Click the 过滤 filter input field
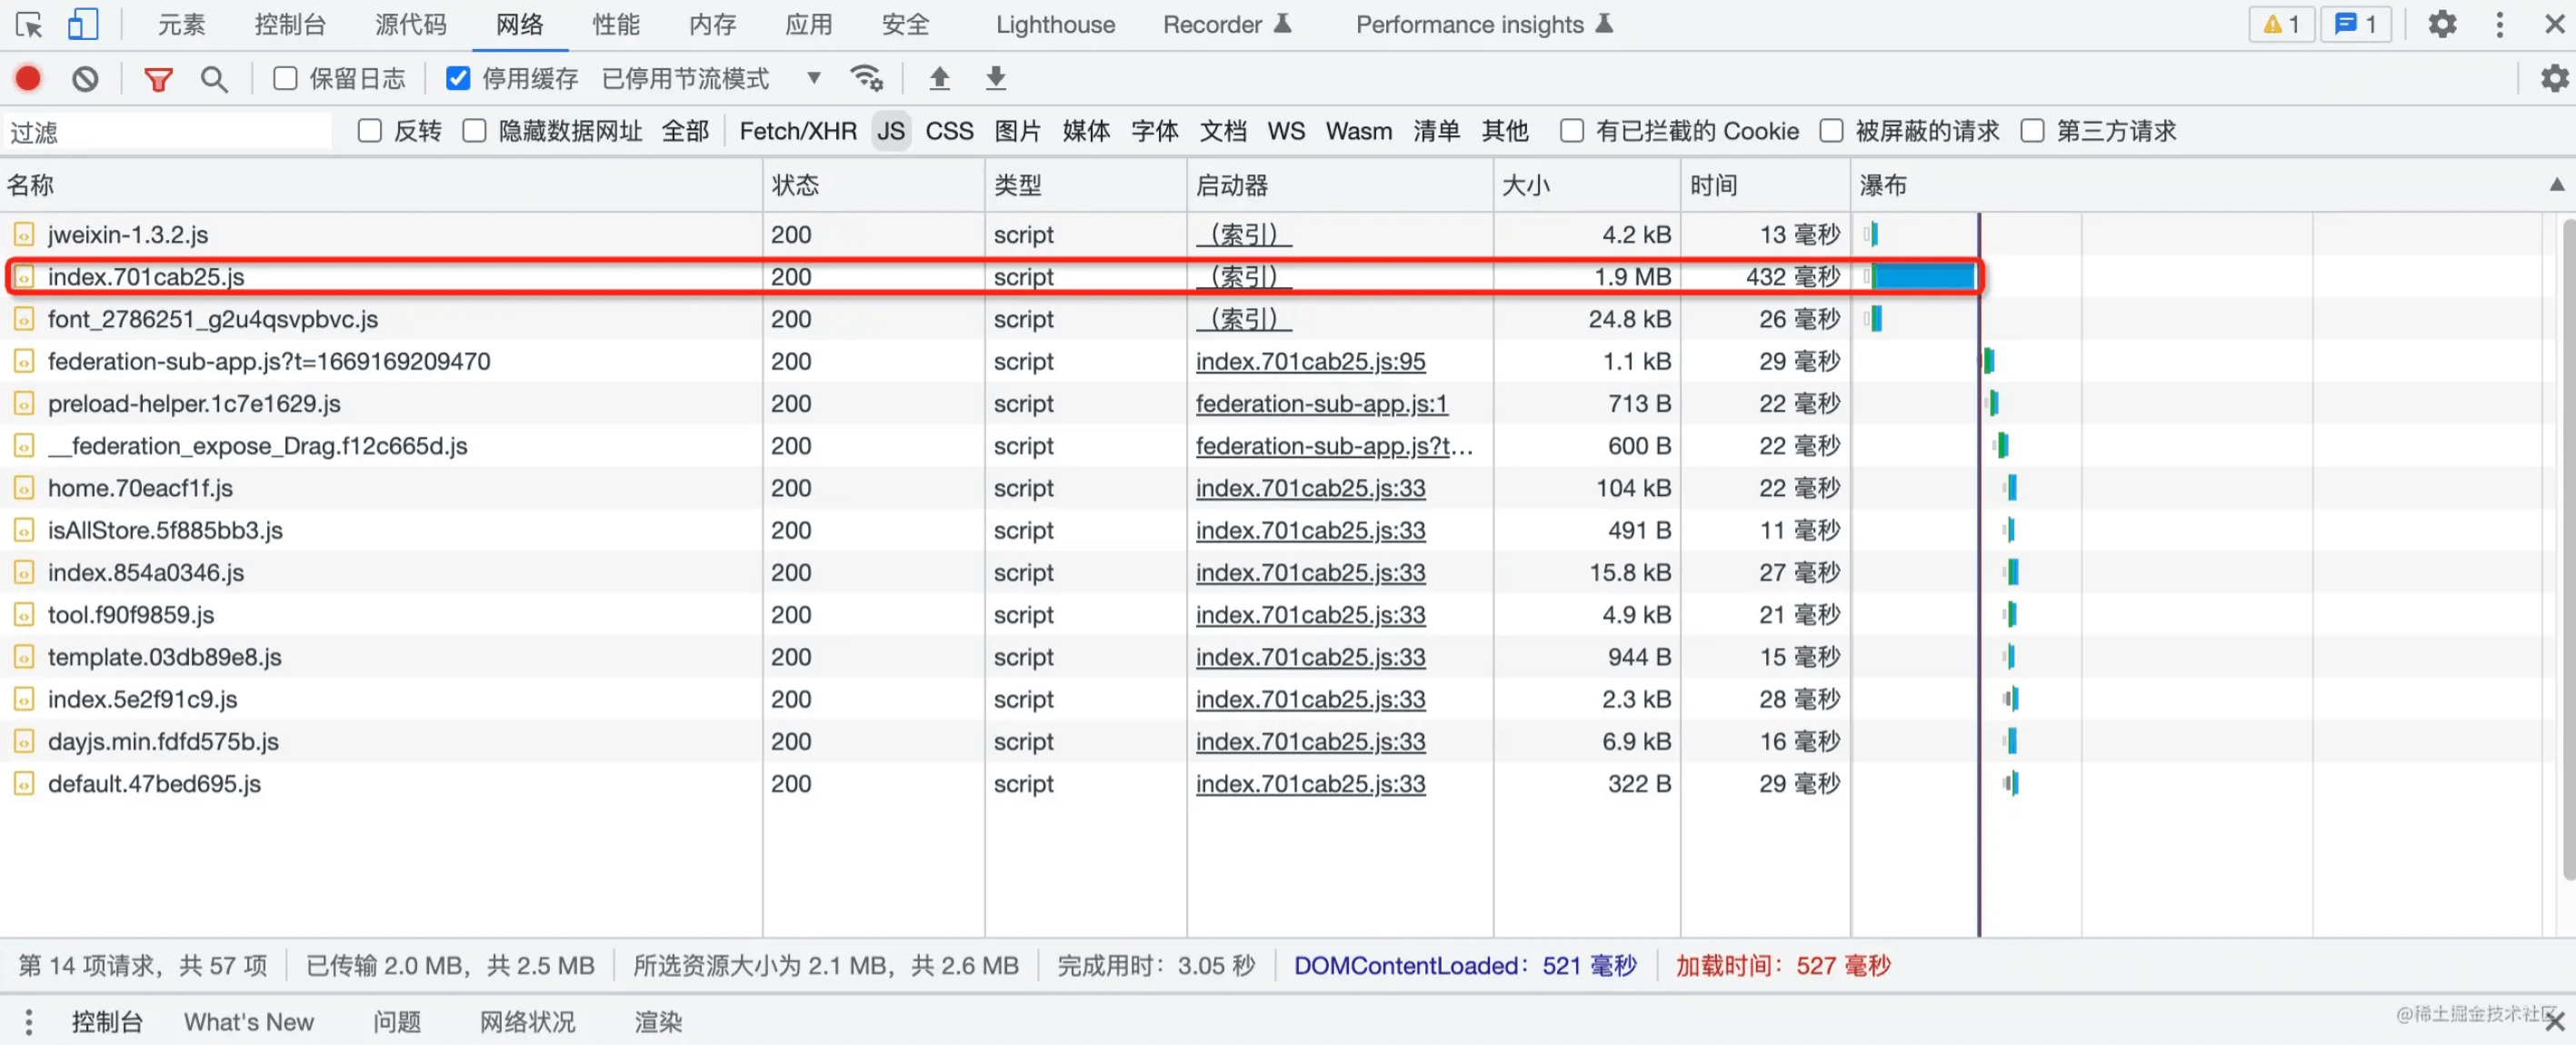2576x1045 pixels. 166,131
